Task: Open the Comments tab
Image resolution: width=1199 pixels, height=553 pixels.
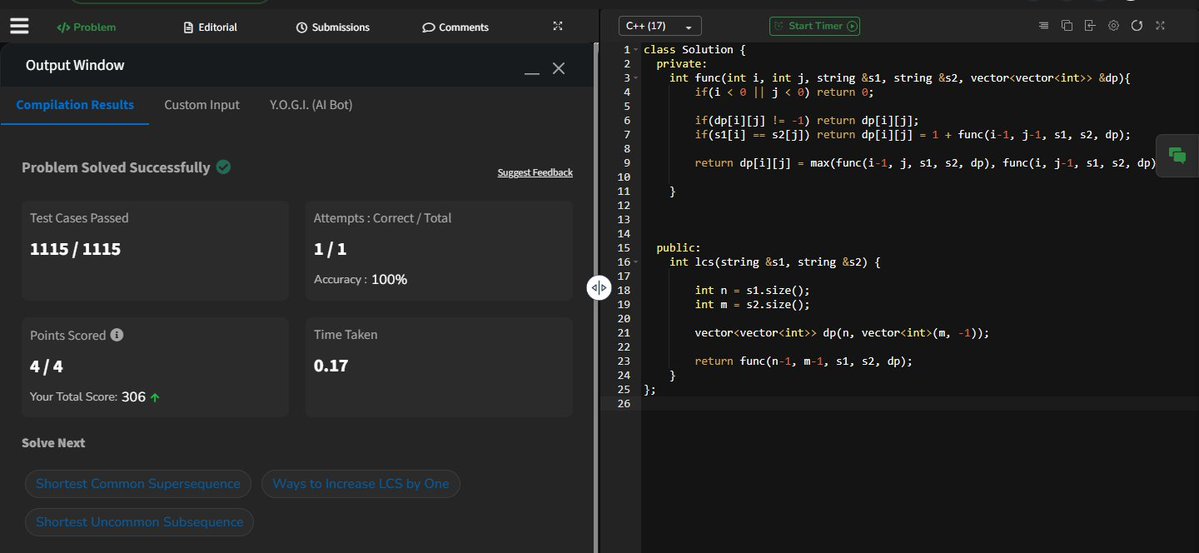Action: pyautogui.click(x=456, y=28)
